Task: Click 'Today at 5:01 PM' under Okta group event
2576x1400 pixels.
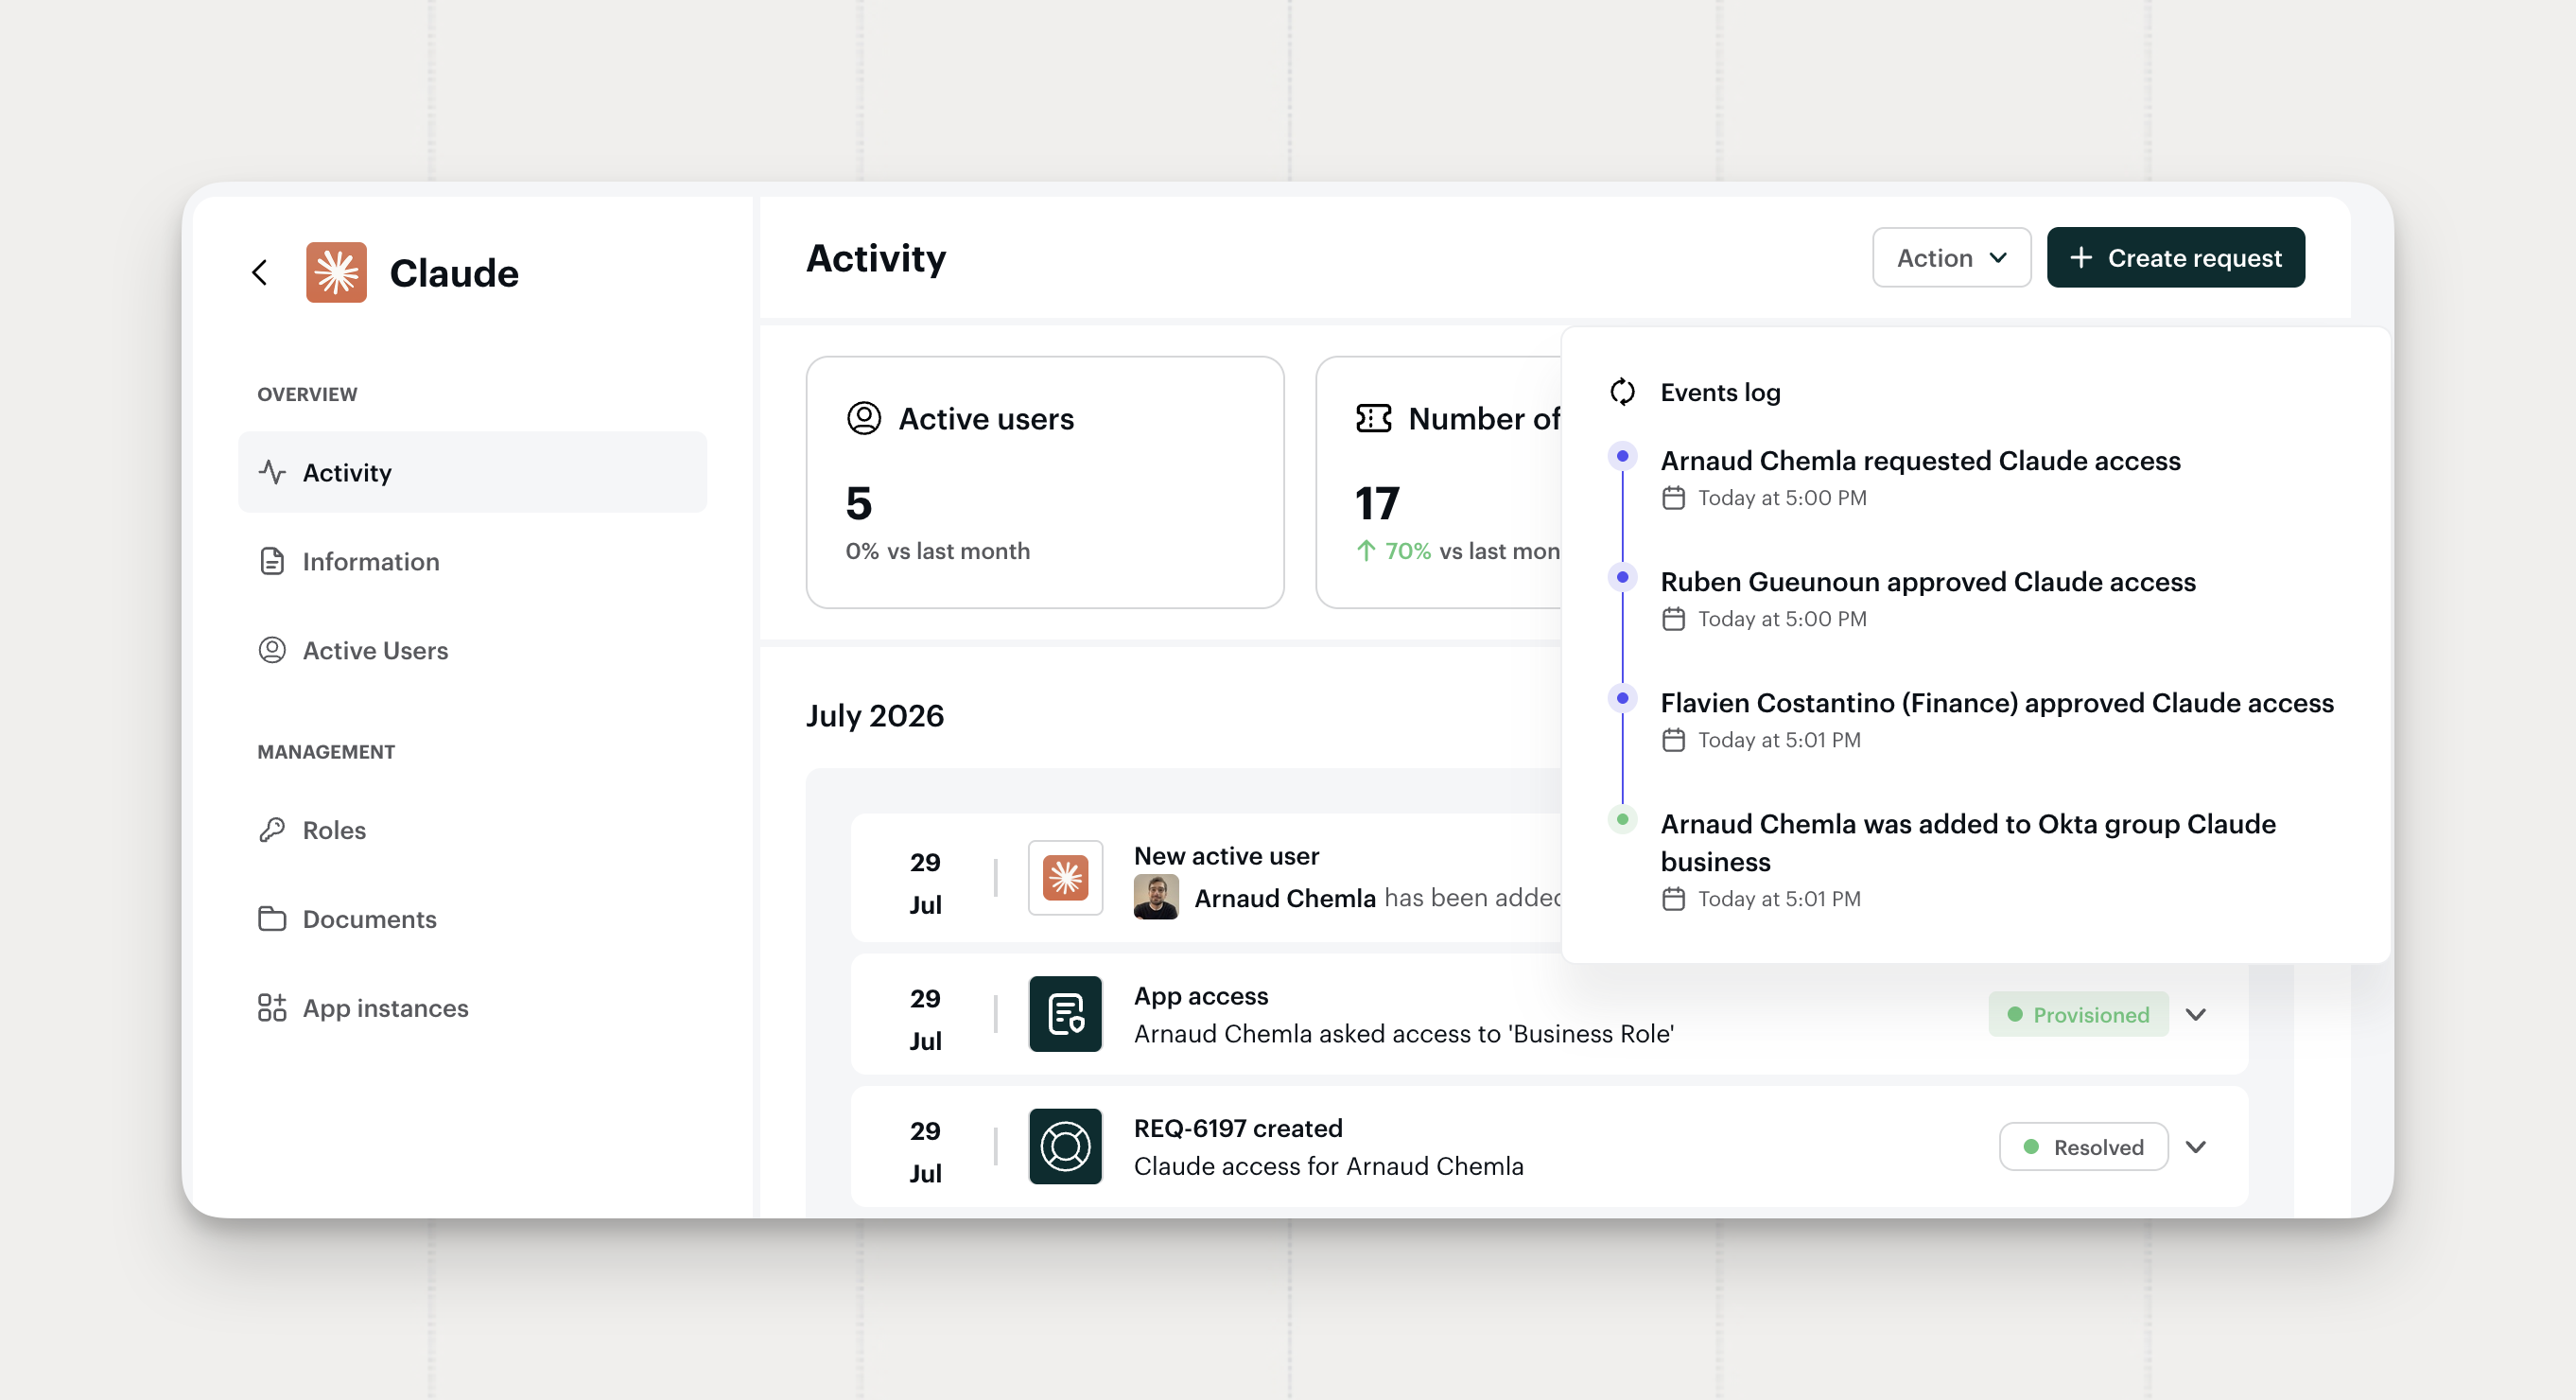Action: 1780,899
